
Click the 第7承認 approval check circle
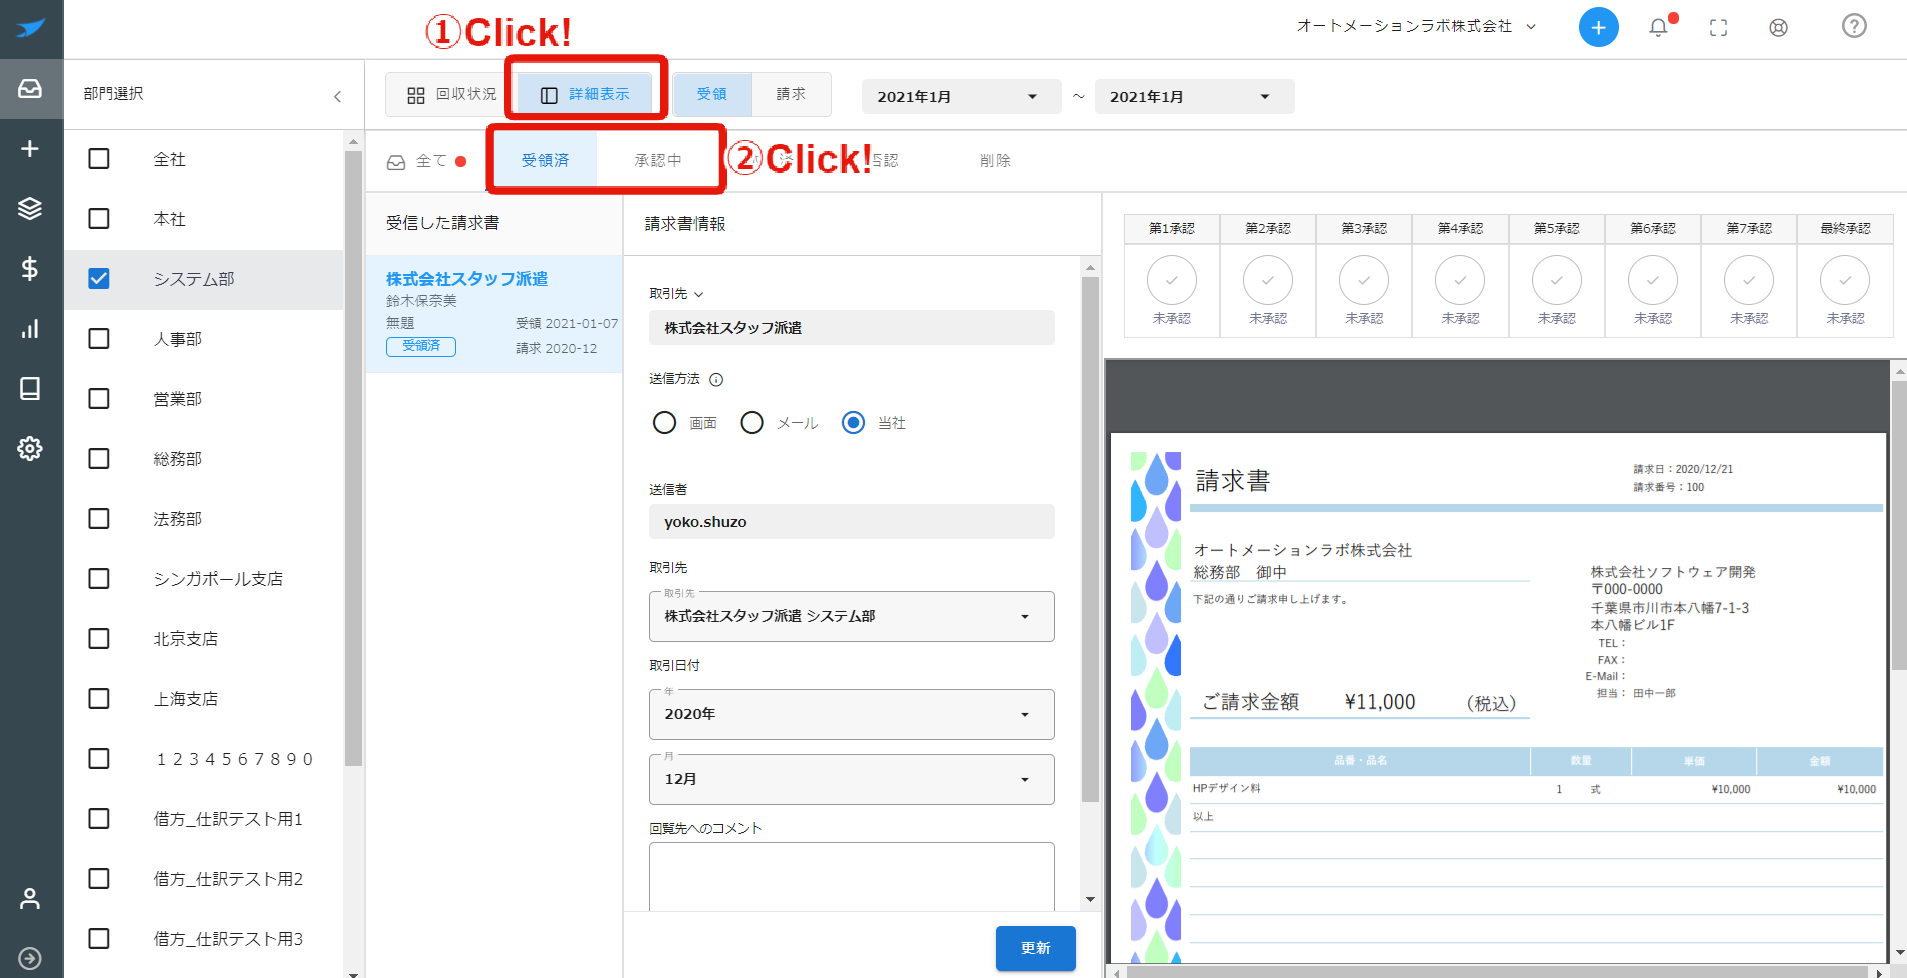(x=1749, y=281)
